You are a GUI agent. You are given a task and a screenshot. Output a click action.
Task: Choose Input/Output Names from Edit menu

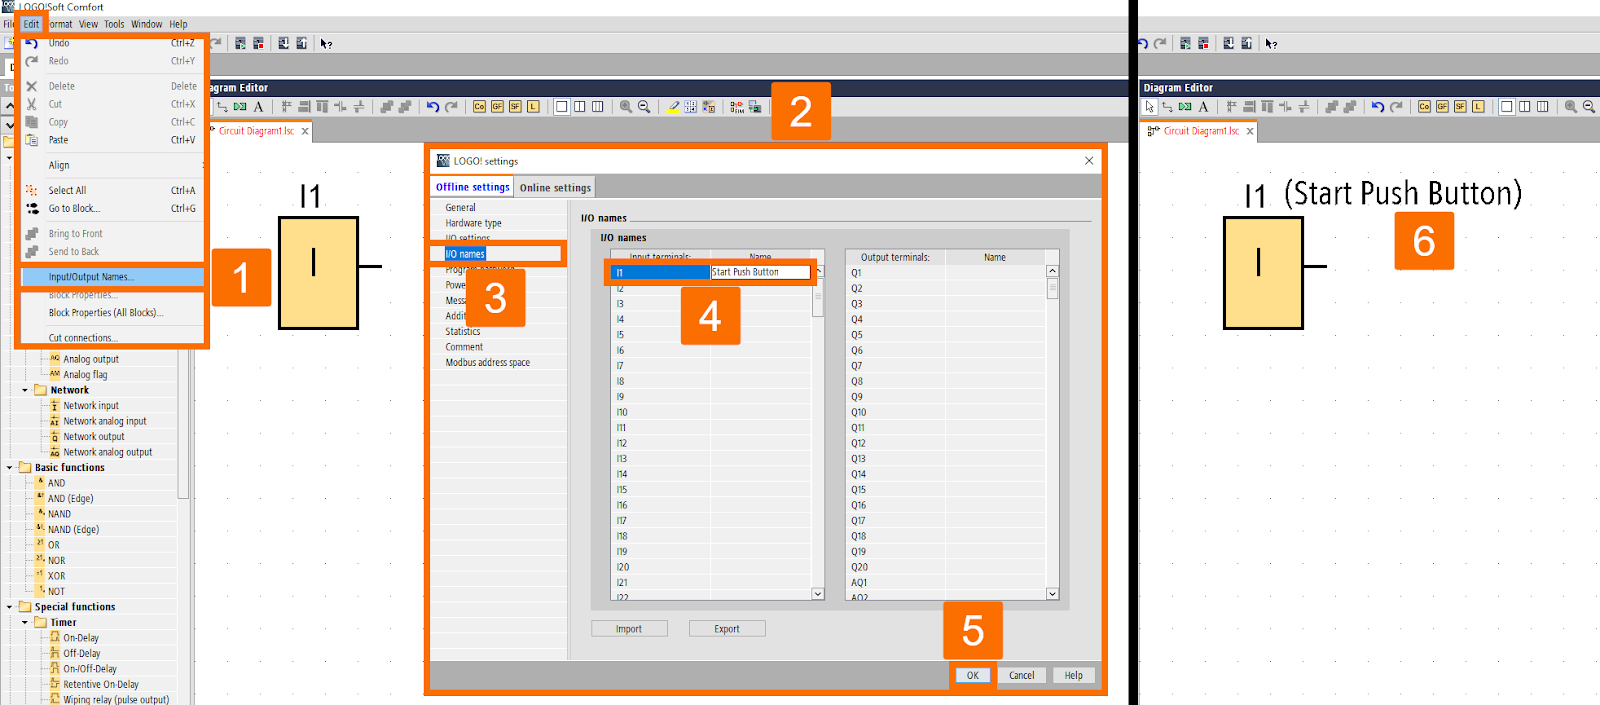coord(113,277)
